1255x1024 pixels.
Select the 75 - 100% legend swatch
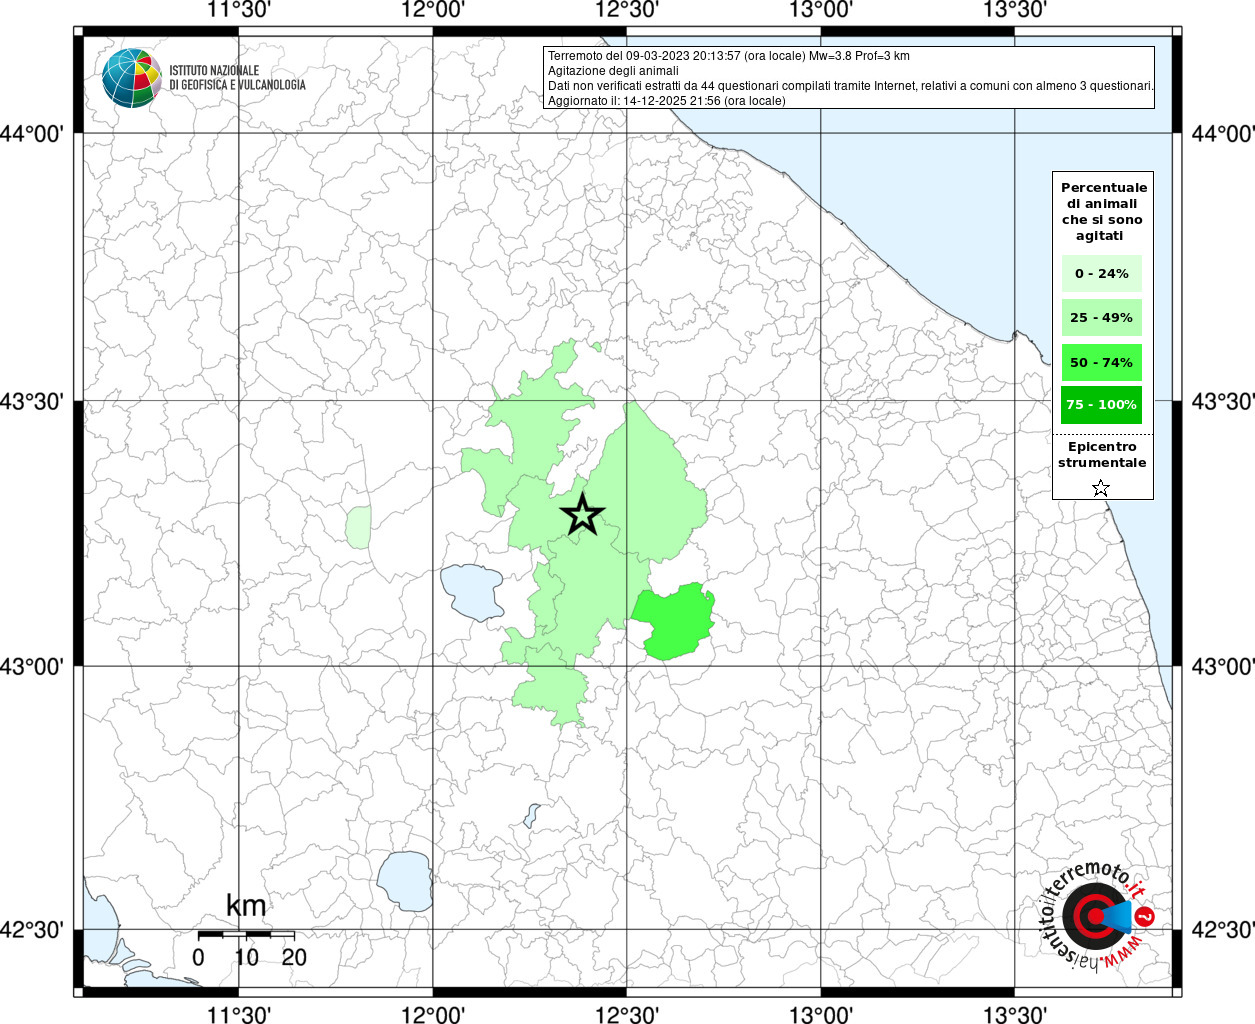(x=1102, y=405)
